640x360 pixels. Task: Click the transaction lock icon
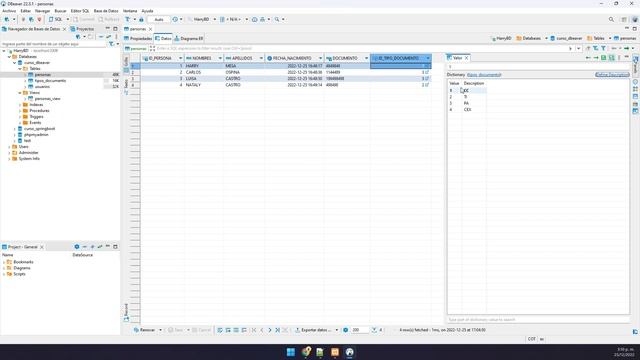141,19
